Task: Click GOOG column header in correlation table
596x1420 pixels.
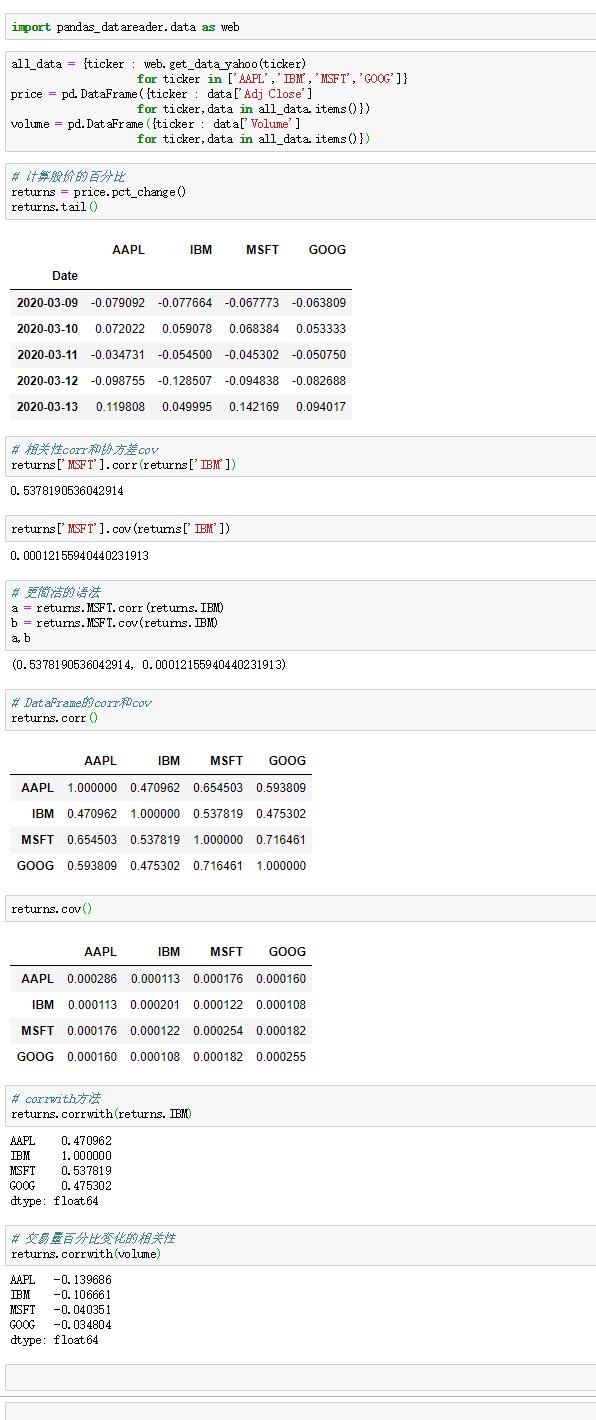Action: click(x=287, y=761)
